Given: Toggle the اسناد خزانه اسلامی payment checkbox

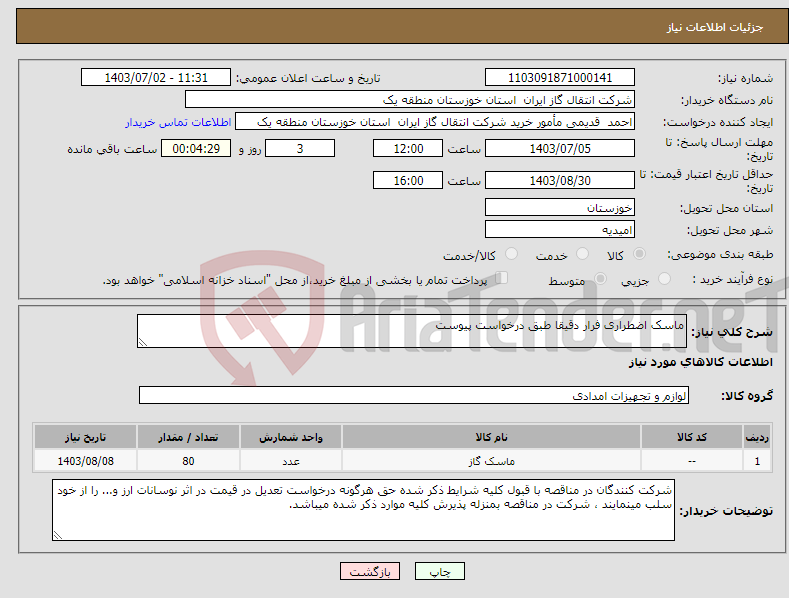Looking at the screenshot, I should point(501,277).
